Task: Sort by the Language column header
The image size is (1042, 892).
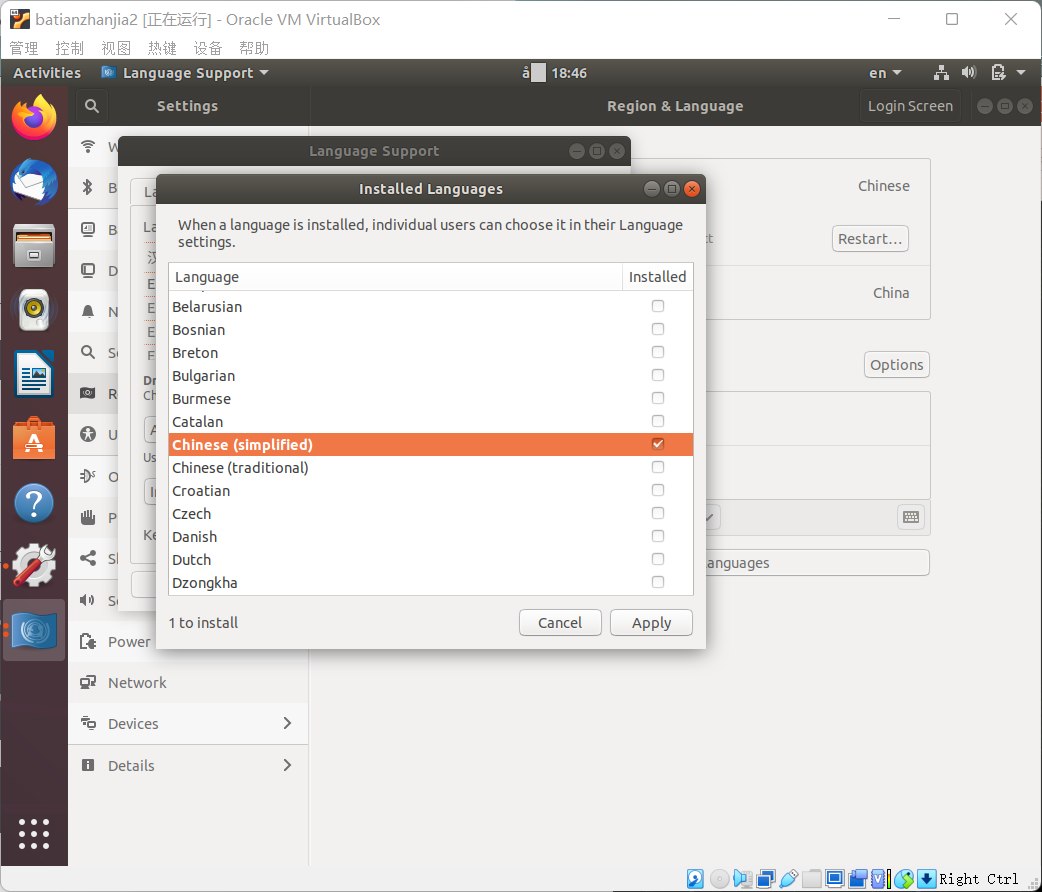Action: pyautogui.click(x=395, y=277)
